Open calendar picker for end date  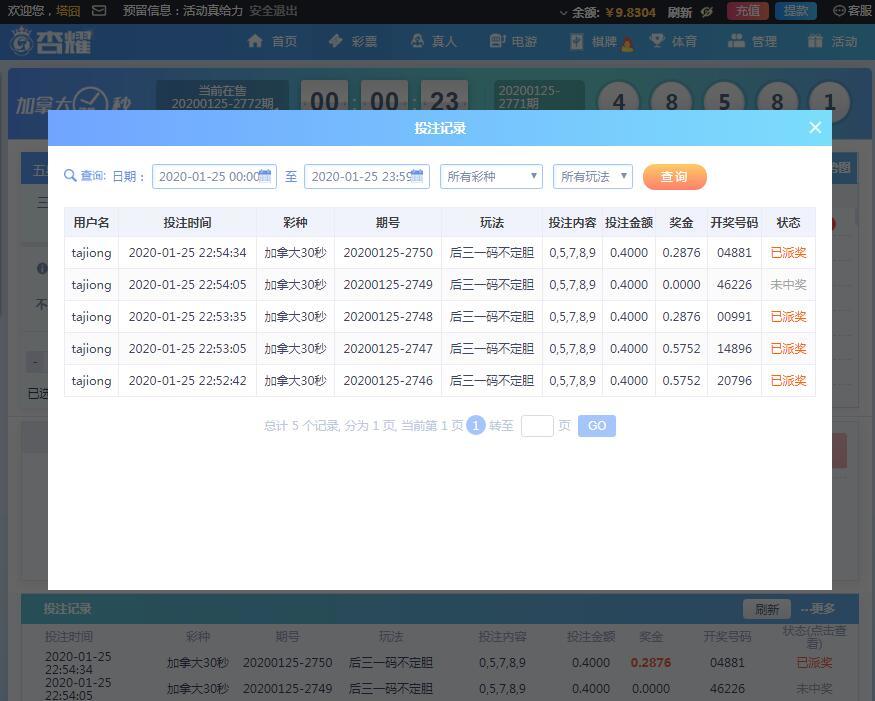(x=418, y=176)
